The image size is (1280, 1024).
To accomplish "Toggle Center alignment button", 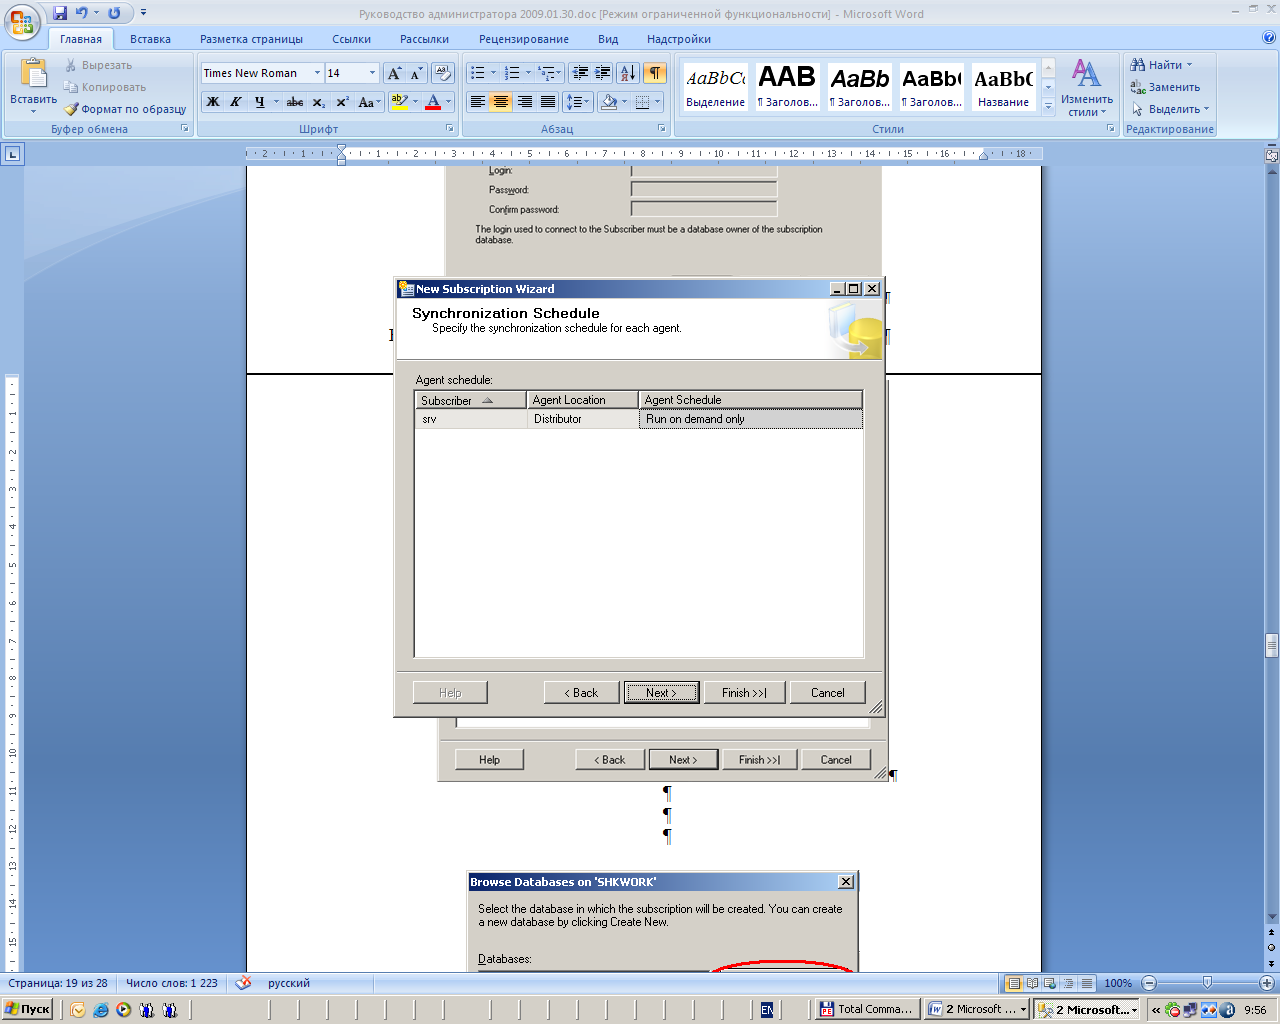I will (x=501, y=102).
